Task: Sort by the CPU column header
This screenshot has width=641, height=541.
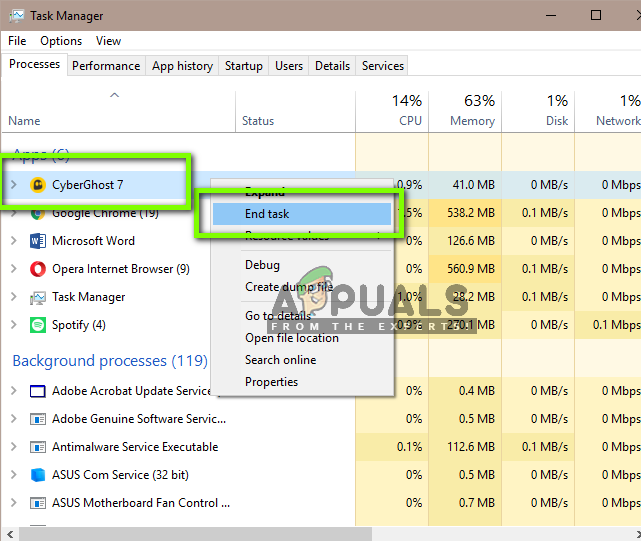Action: (392, 111)
